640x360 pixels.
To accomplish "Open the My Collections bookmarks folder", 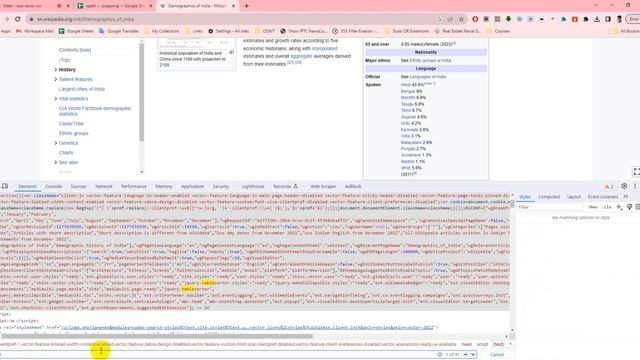I will [162, 31].
